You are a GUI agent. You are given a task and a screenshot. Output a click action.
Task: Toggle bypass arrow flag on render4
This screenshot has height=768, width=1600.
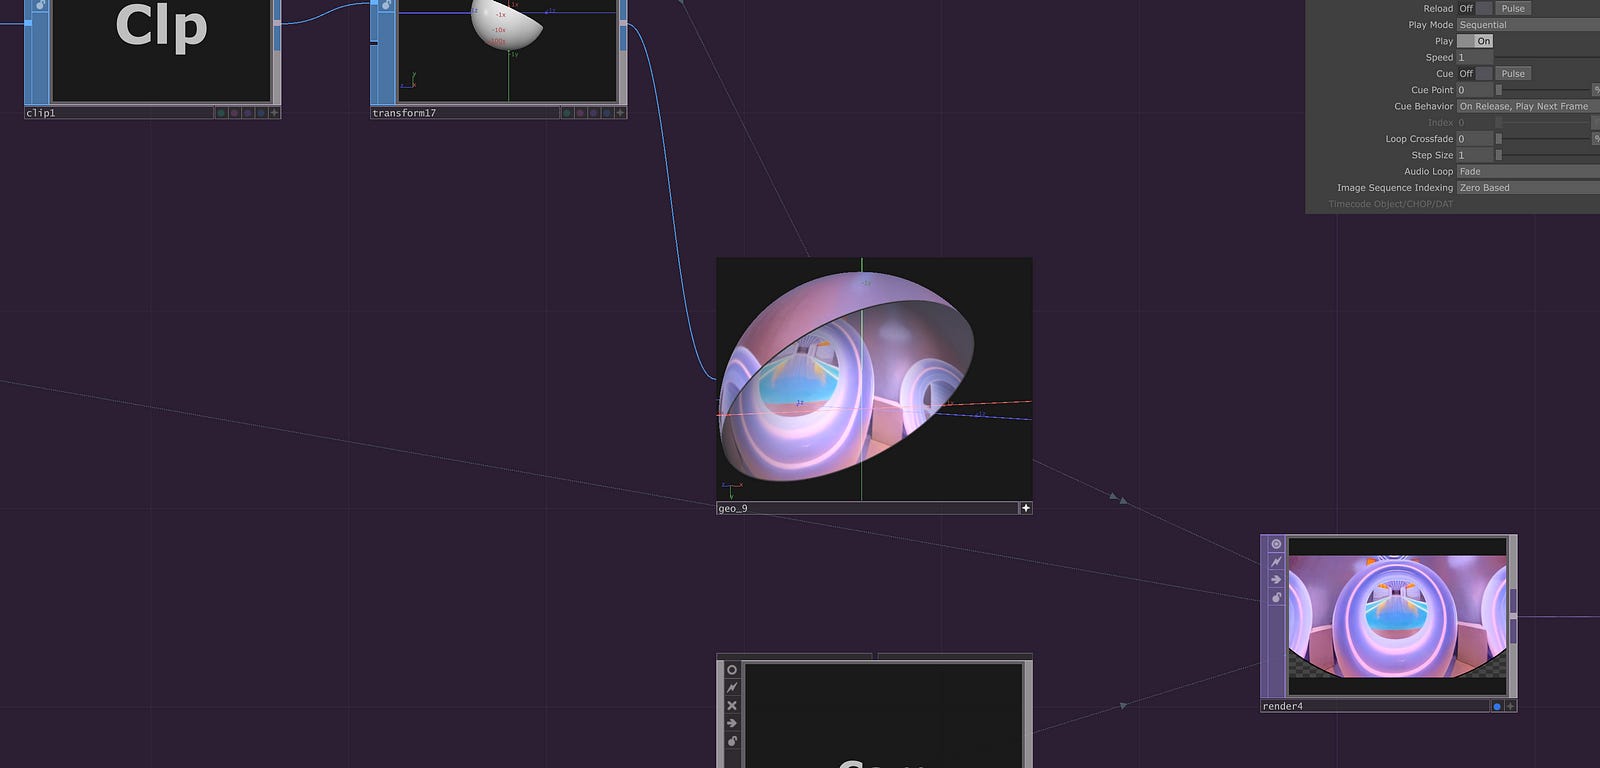pyautogui.click(x=1276, y=579)
